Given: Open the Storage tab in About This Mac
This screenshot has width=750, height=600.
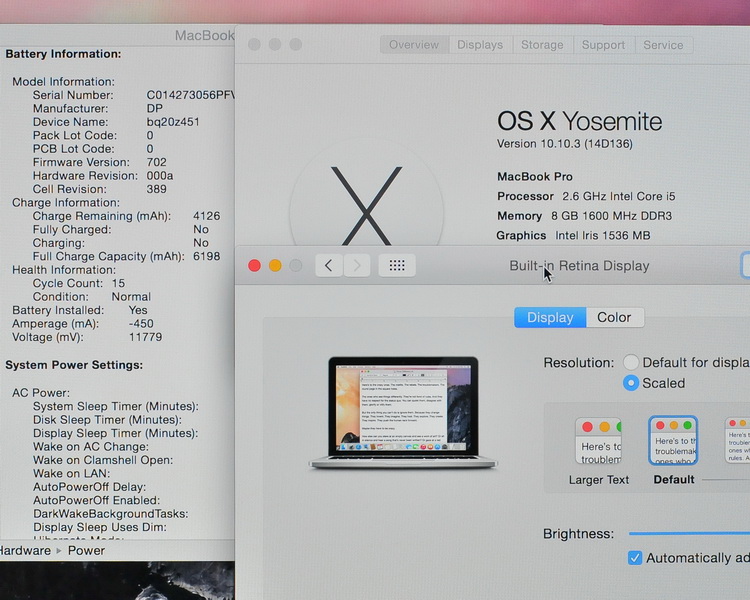Looking at the screenshot, I should point(542,44).
